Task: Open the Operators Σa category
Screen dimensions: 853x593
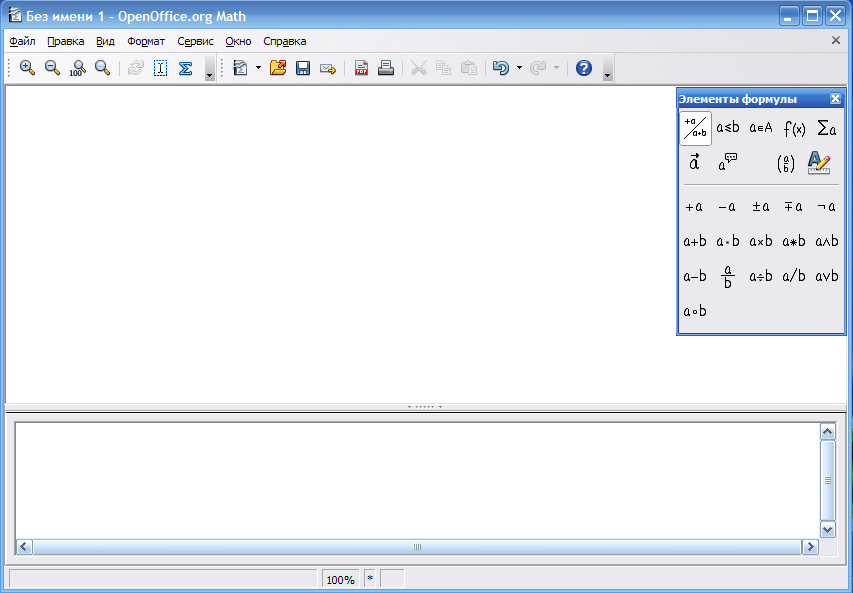Action: click(826, 128)
